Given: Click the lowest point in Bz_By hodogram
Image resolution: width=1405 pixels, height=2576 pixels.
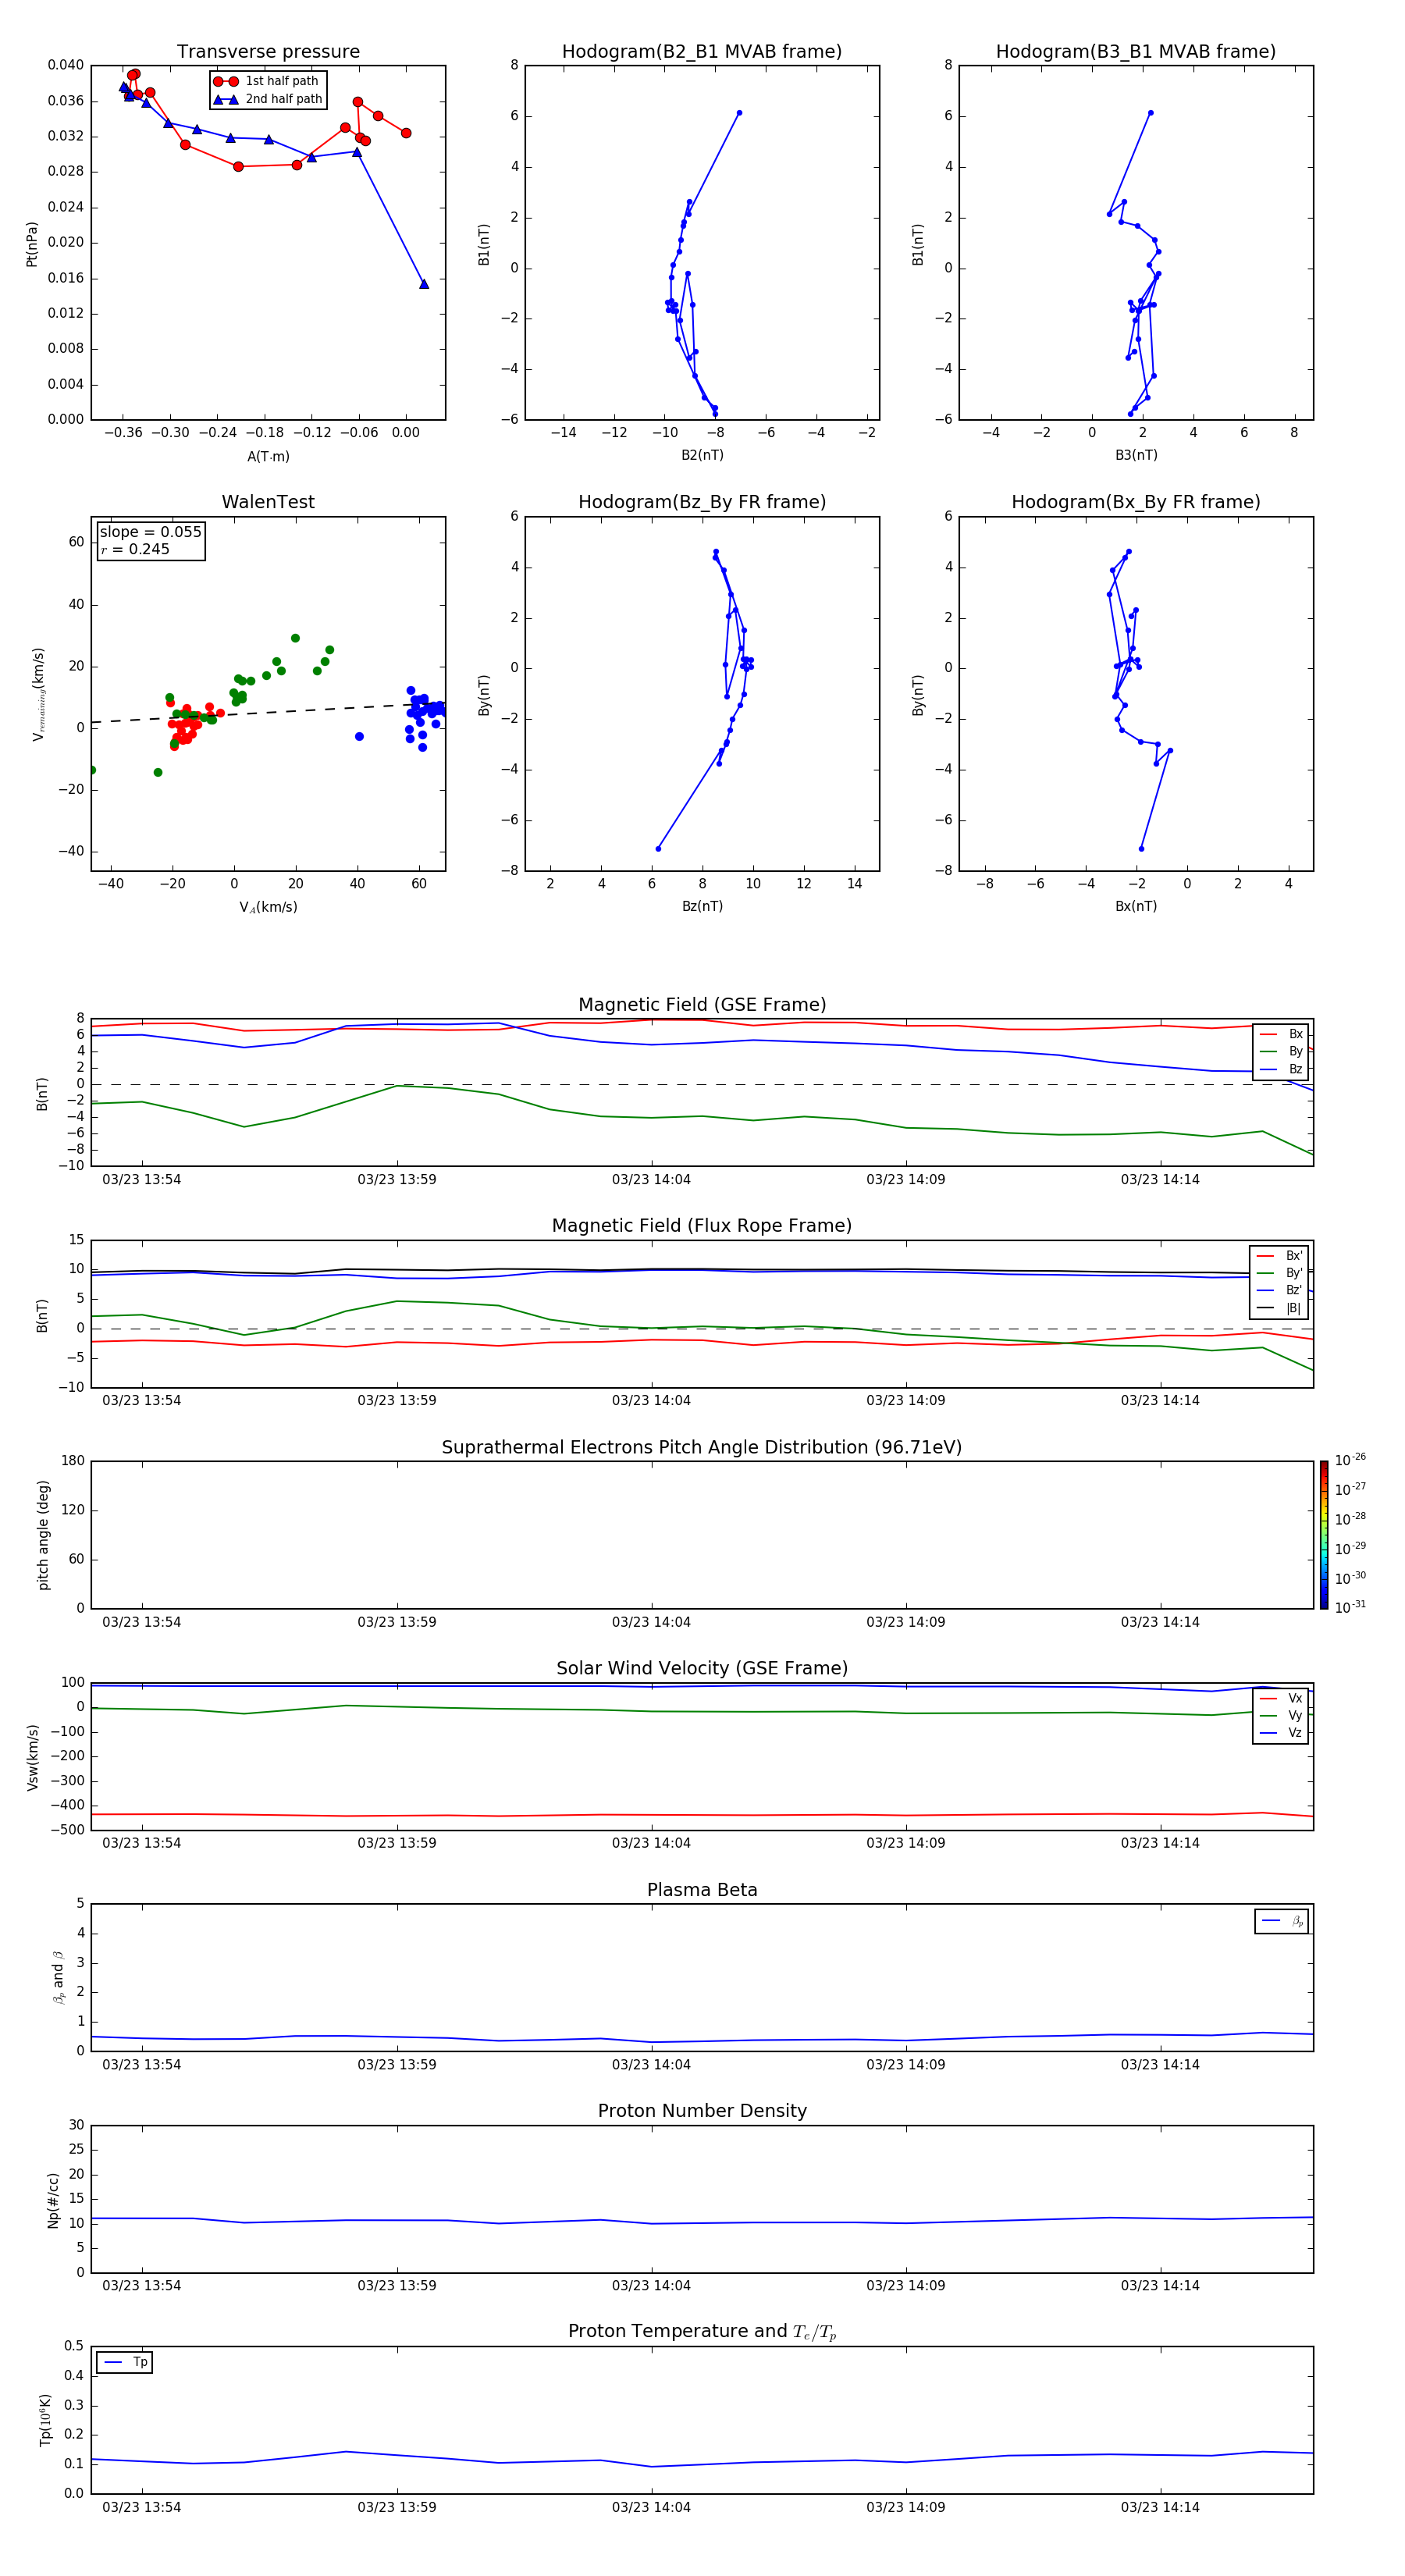Looking at the screenshot, I should 658,849.
